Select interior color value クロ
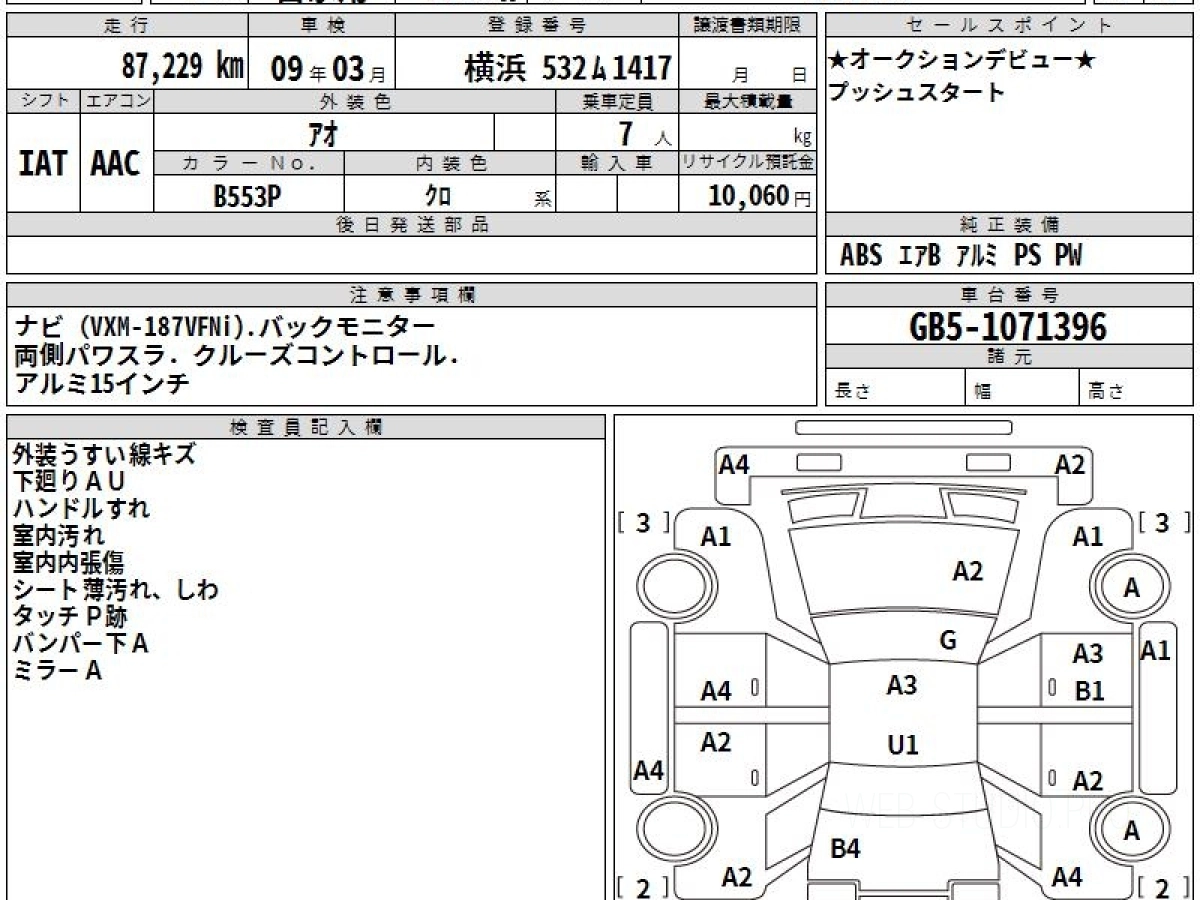1200x900 pixels. click(436, 196)
